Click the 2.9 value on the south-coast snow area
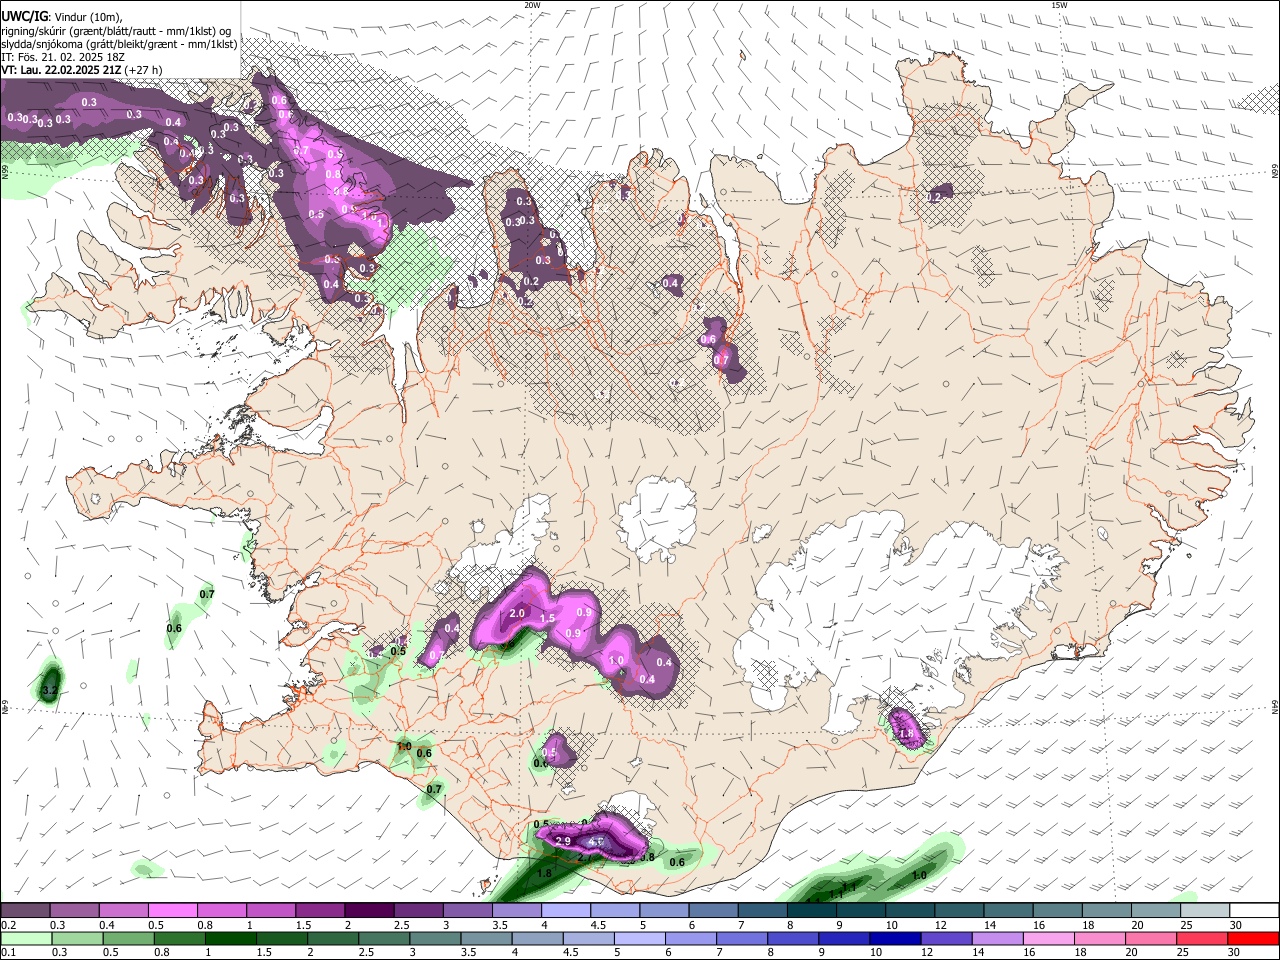Viewport: 1280px width, 960px height. [x=563, y=841]
